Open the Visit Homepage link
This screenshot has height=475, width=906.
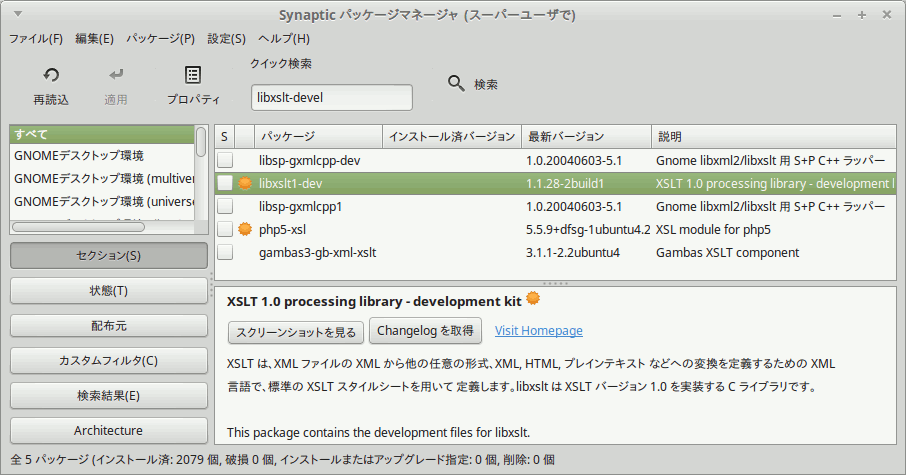click(538, 331)
